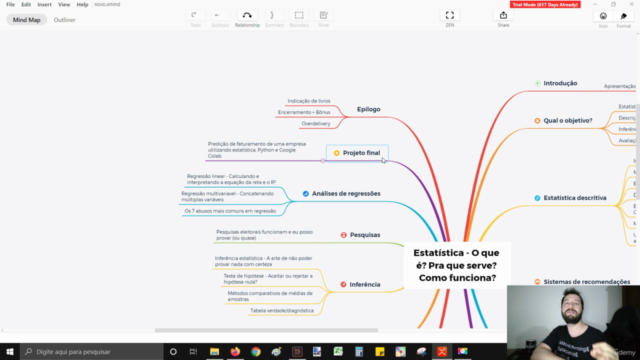The width and height of the screenshot is (640, 360).
Task: Select the Métodos comparativos de médias subtopic
Action: [270, 296]
